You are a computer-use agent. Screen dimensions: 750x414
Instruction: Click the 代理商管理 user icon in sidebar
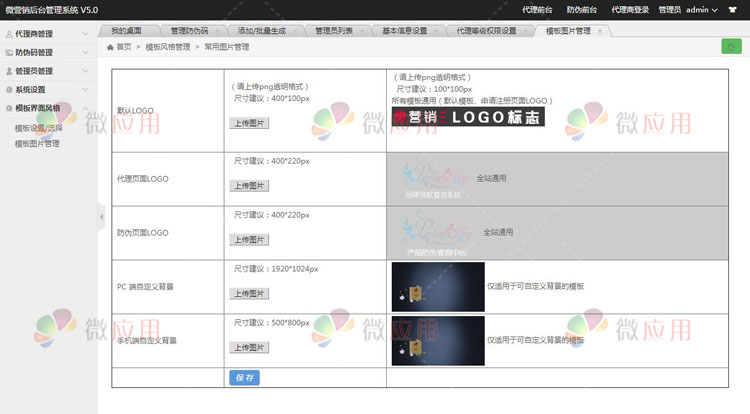9,34
